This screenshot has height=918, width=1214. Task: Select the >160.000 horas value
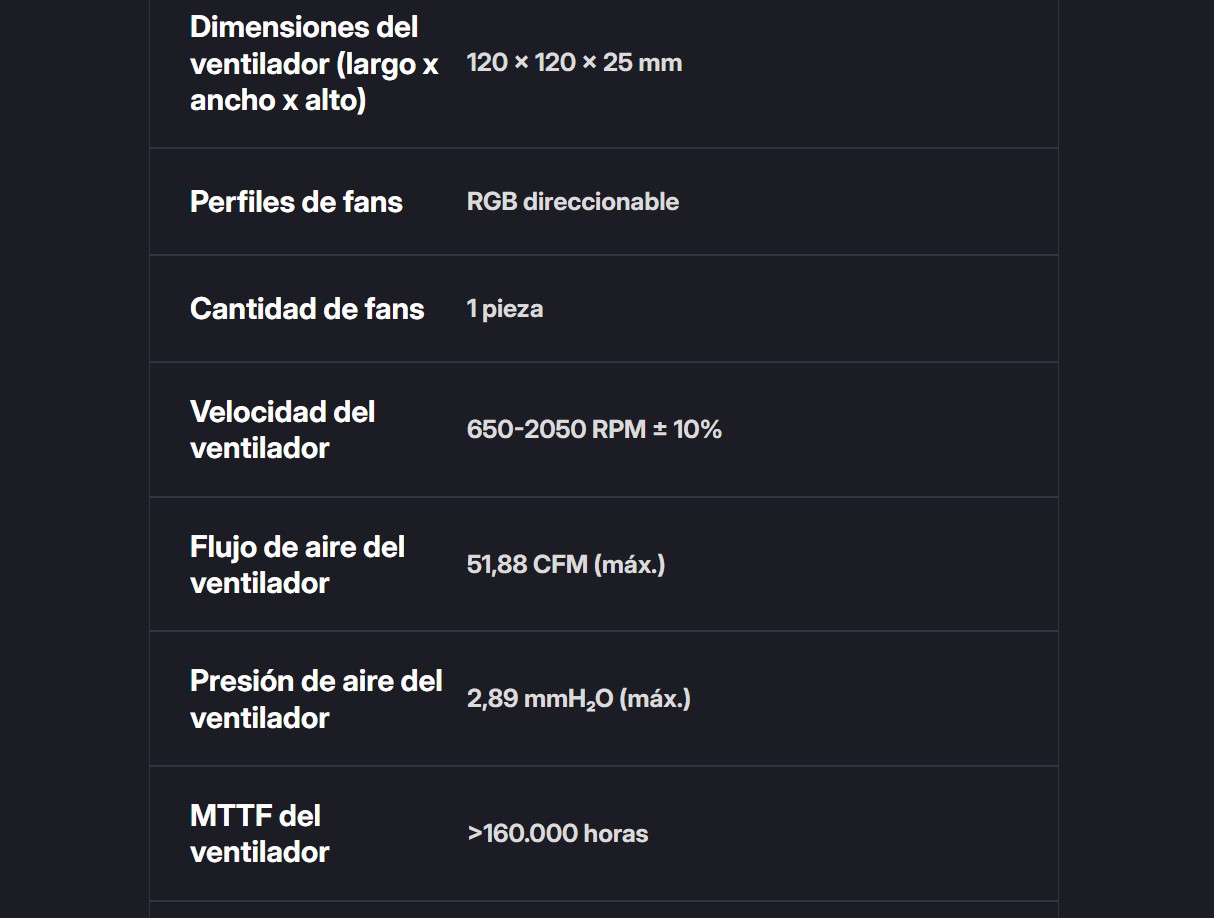coord(558,834)
